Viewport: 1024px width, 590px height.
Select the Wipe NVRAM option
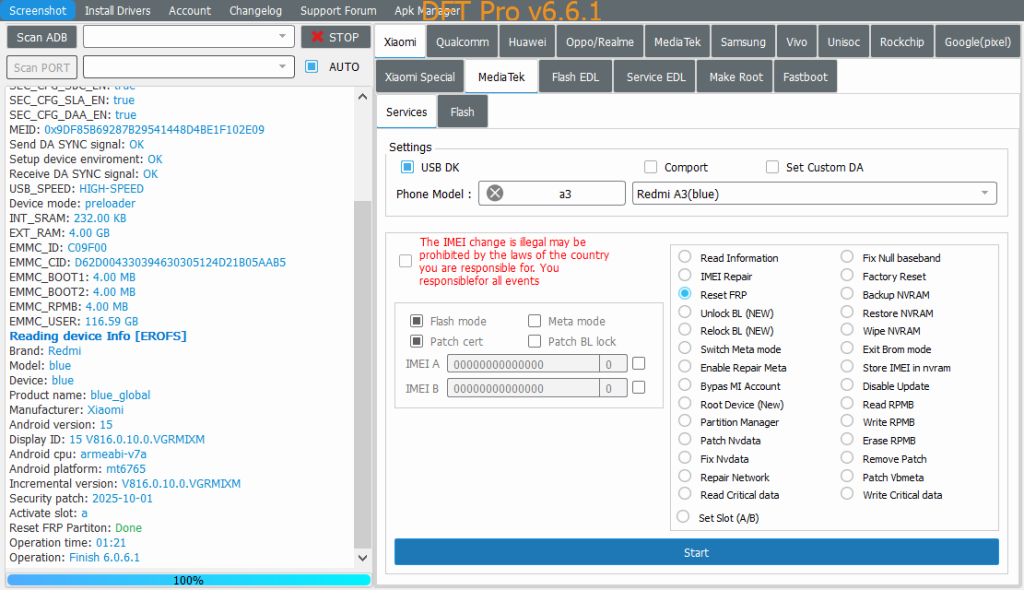point(847,330)
